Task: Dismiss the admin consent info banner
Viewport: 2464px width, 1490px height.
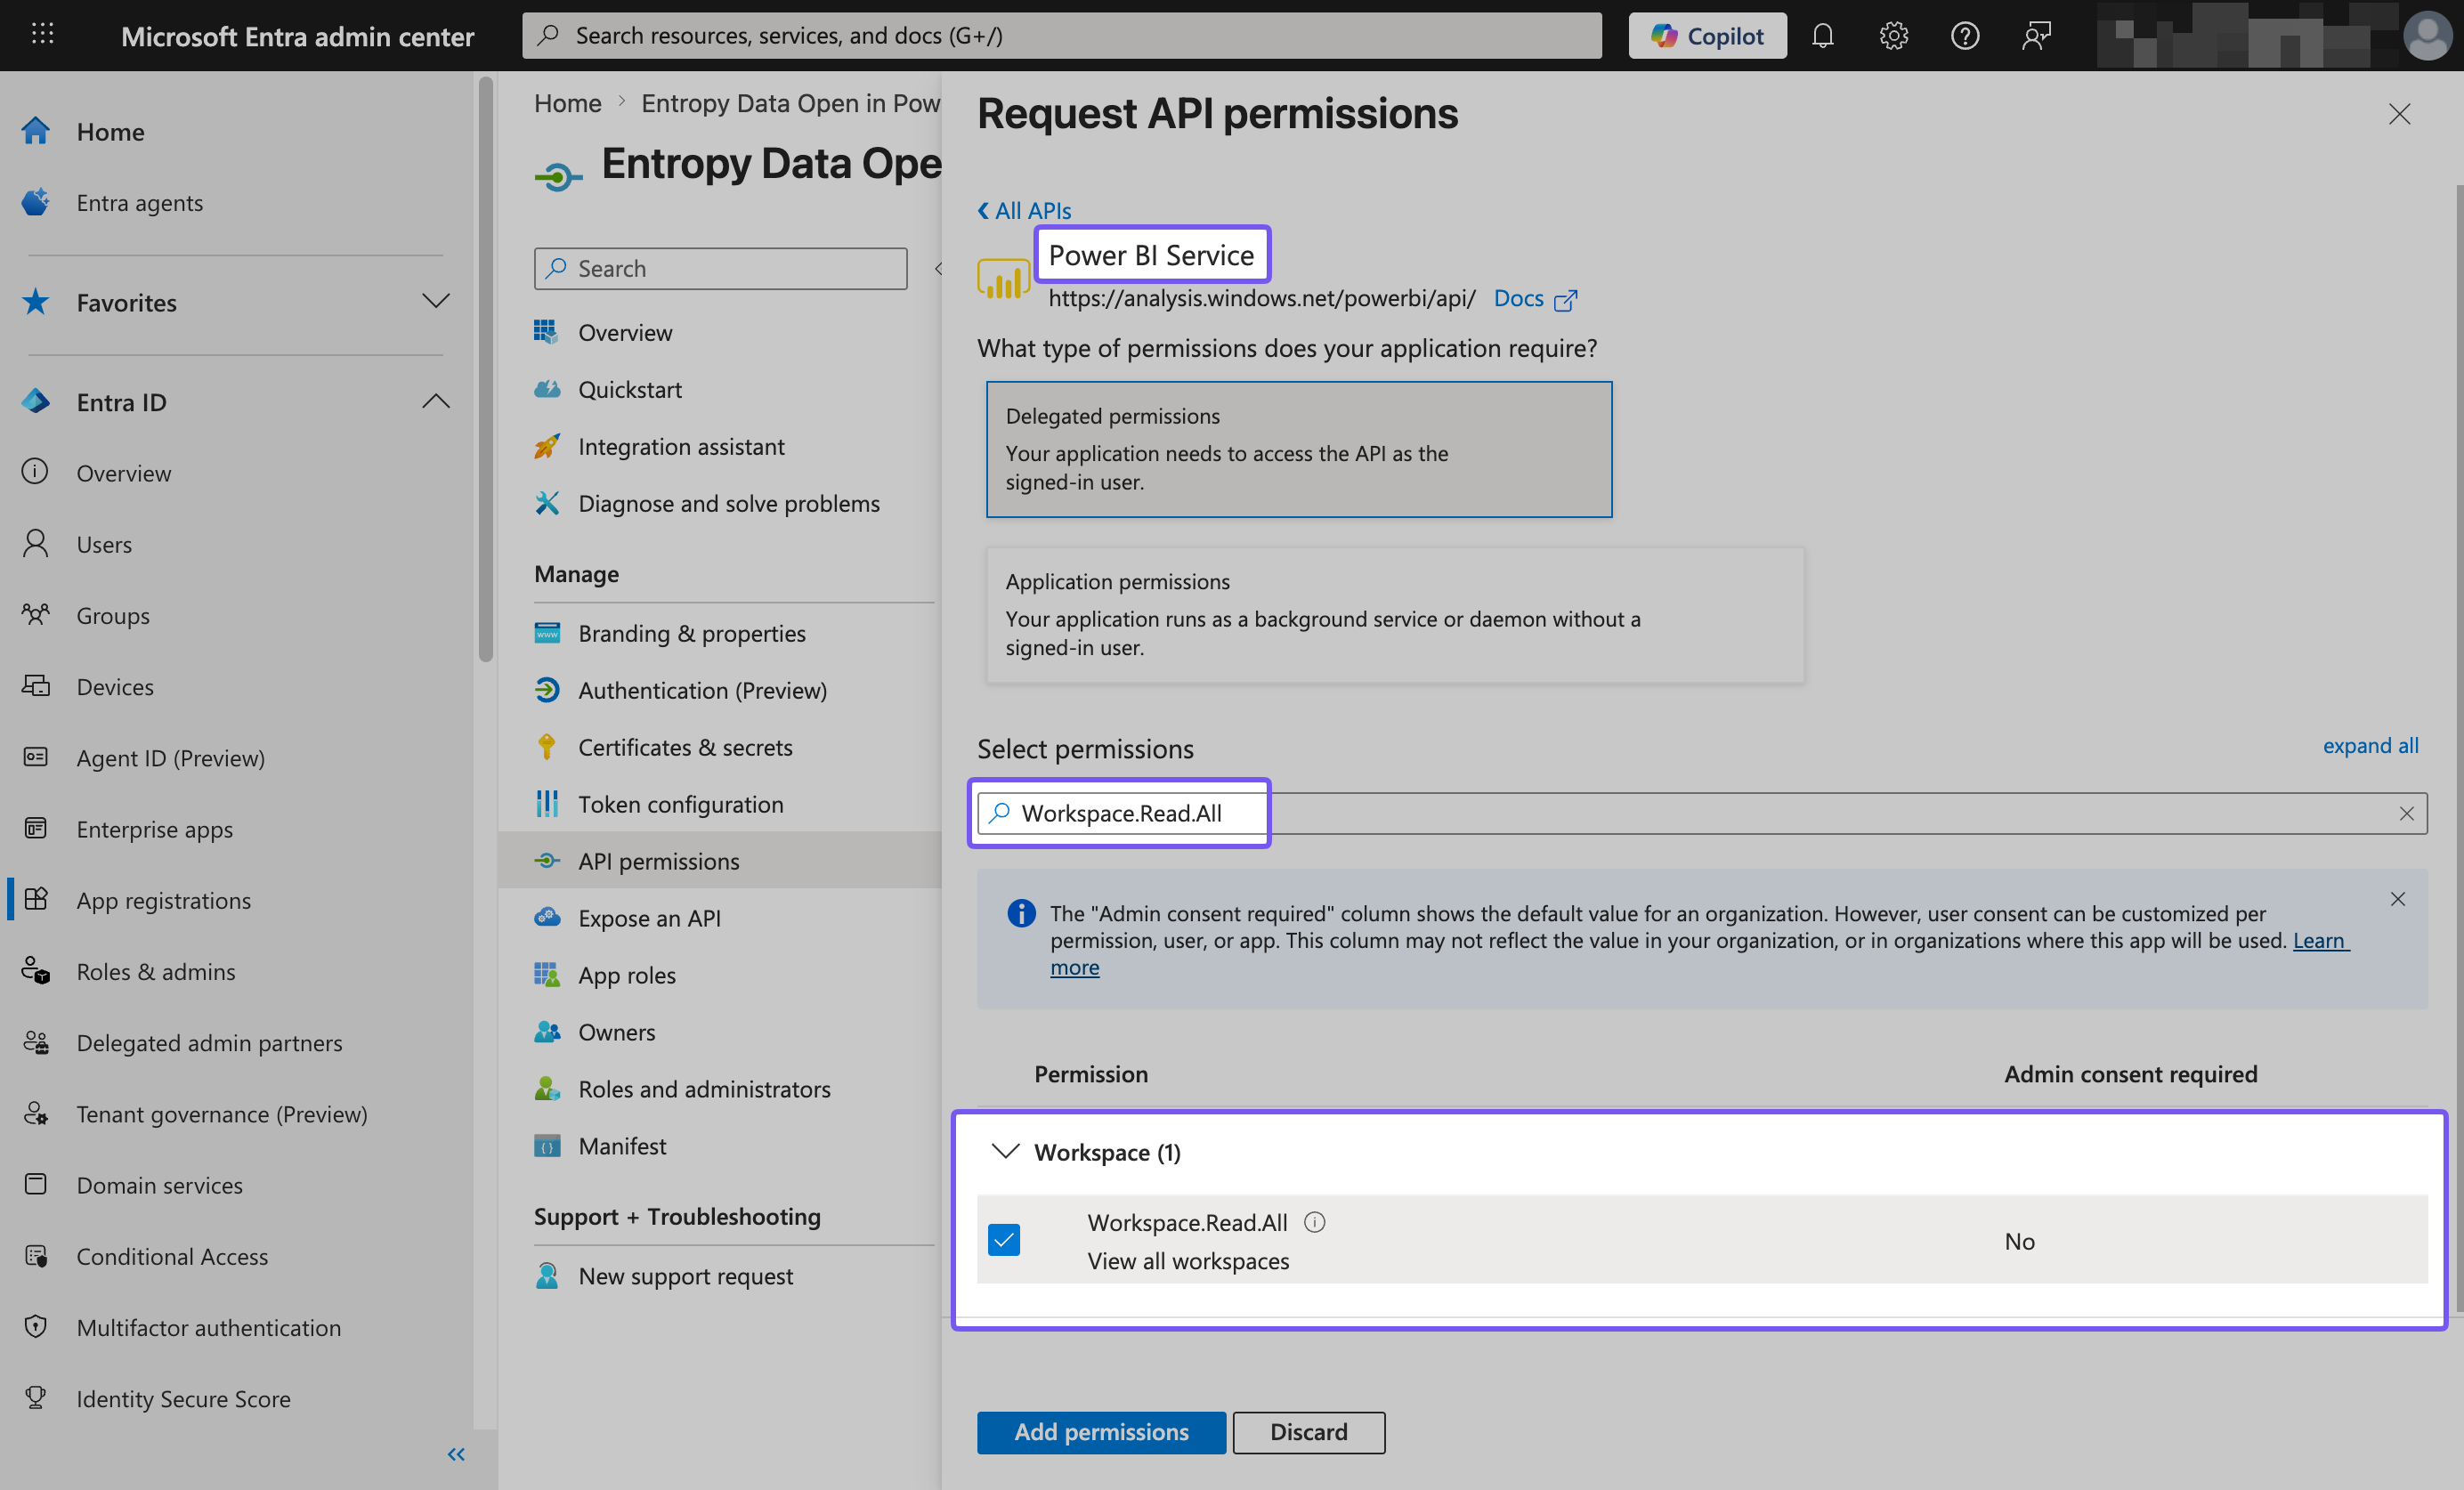Action: click(2397, 898)
